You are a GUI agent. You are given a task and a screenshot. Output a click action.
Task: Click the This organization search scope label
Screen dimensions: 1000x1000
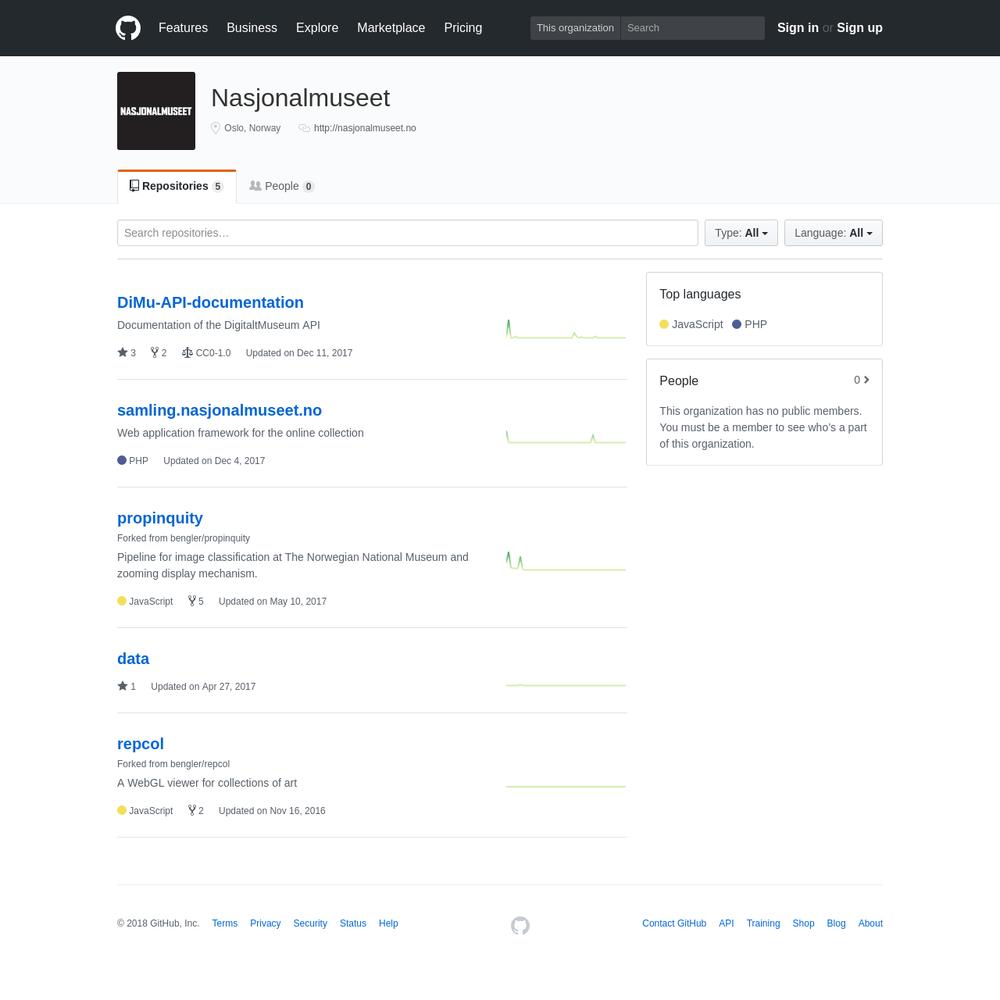pos(575,28)
